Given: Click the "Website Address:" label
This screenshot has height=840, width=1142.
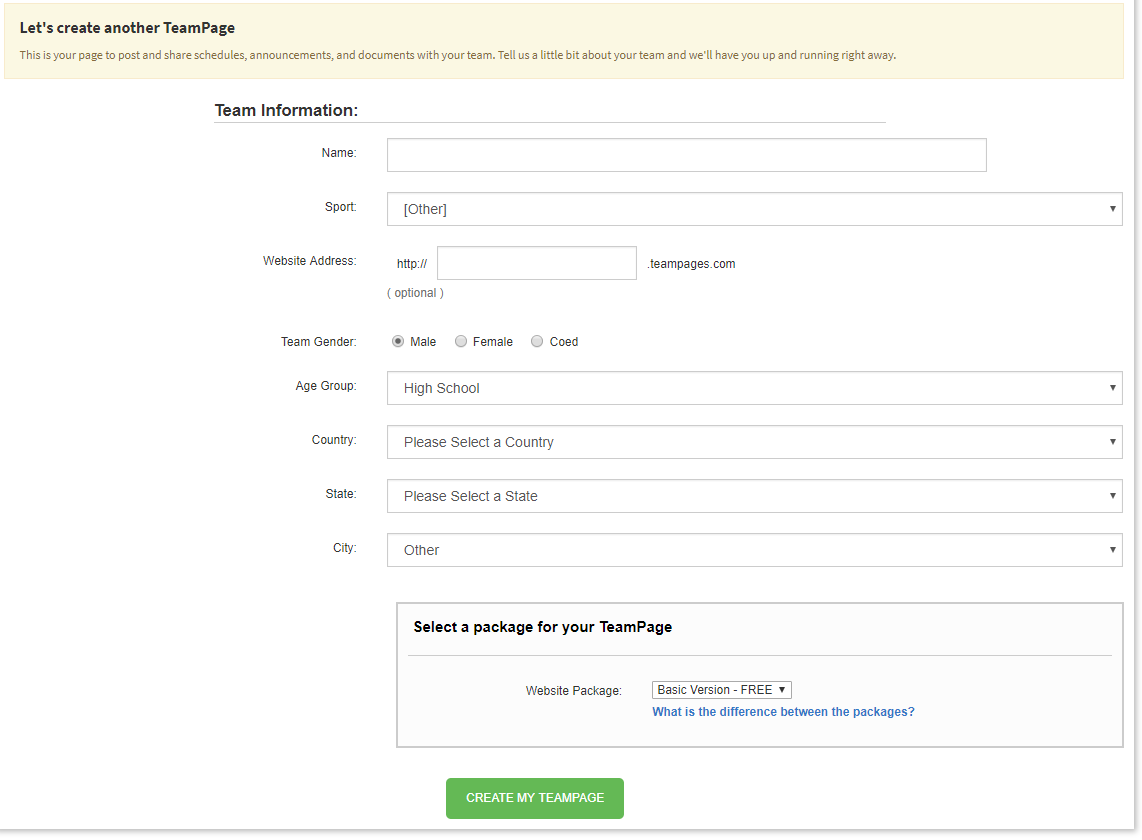Looking at the screenshot, I should click(x=309, y=261).
